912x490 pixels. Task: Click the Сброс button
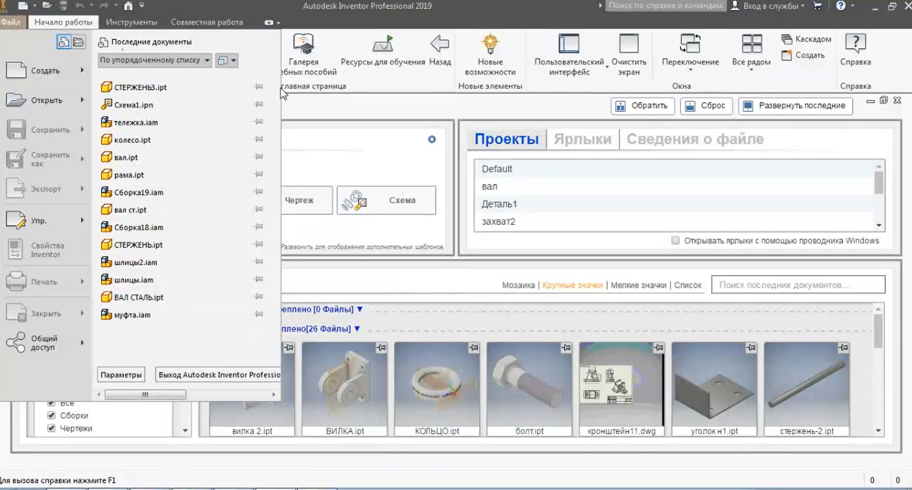[706, 106]
